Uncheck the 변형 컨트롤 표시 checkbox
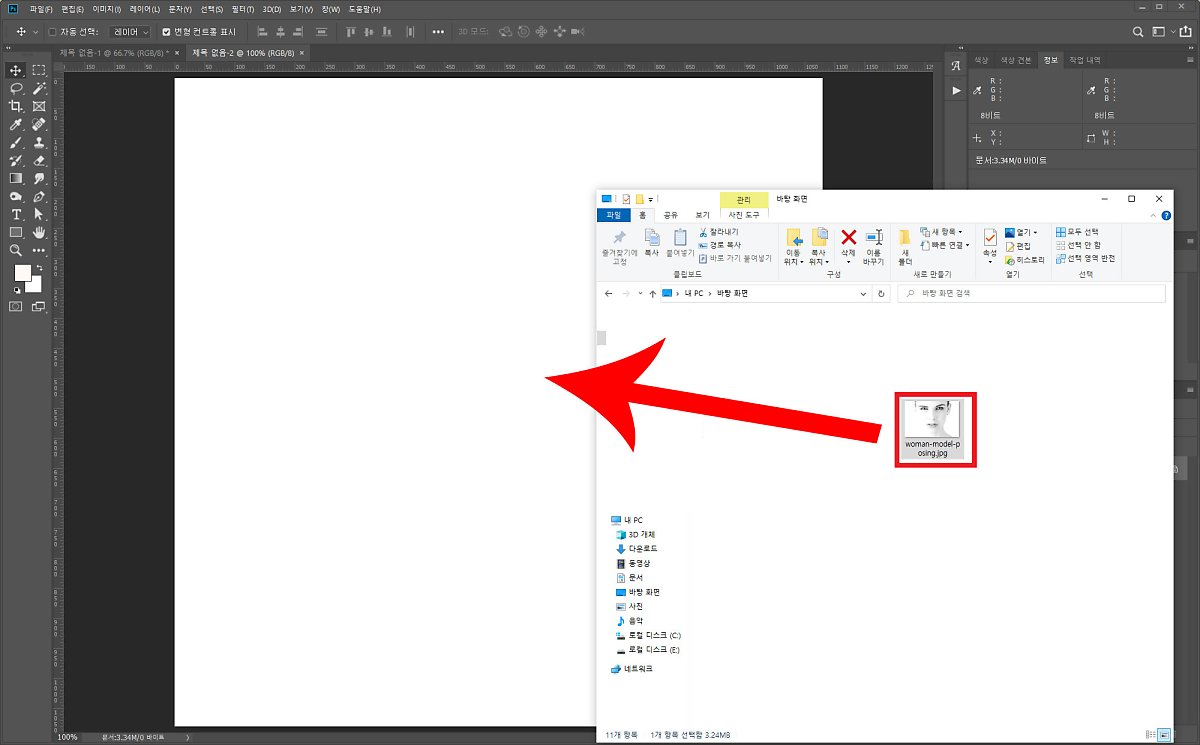 [166, 32]
